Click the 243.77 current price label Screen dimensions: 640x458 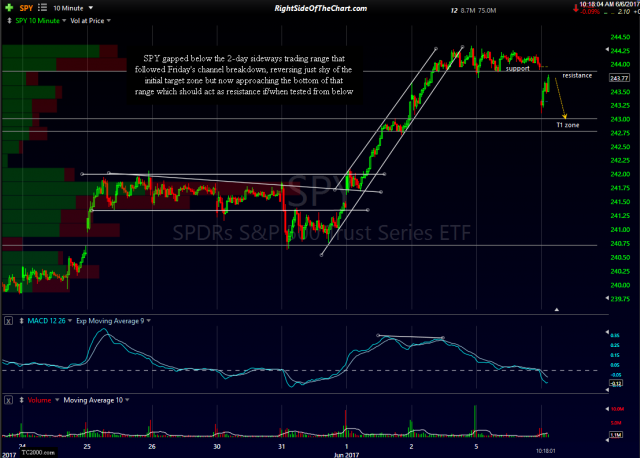coord(619,78)
